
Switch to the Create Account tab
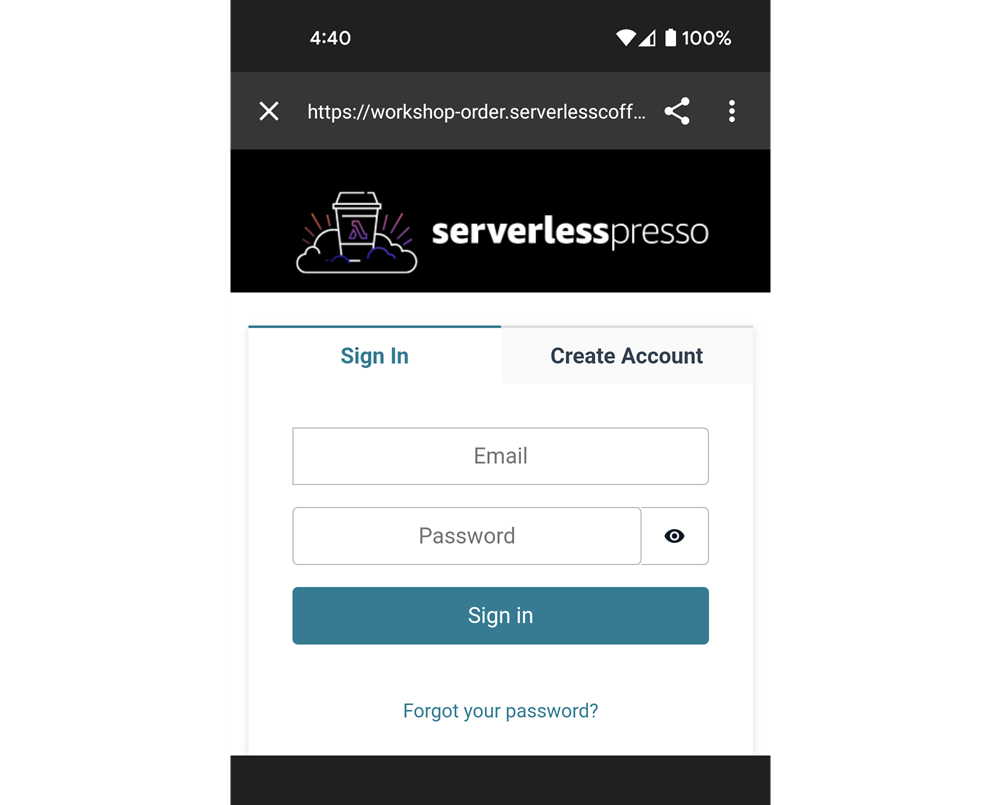627,355
